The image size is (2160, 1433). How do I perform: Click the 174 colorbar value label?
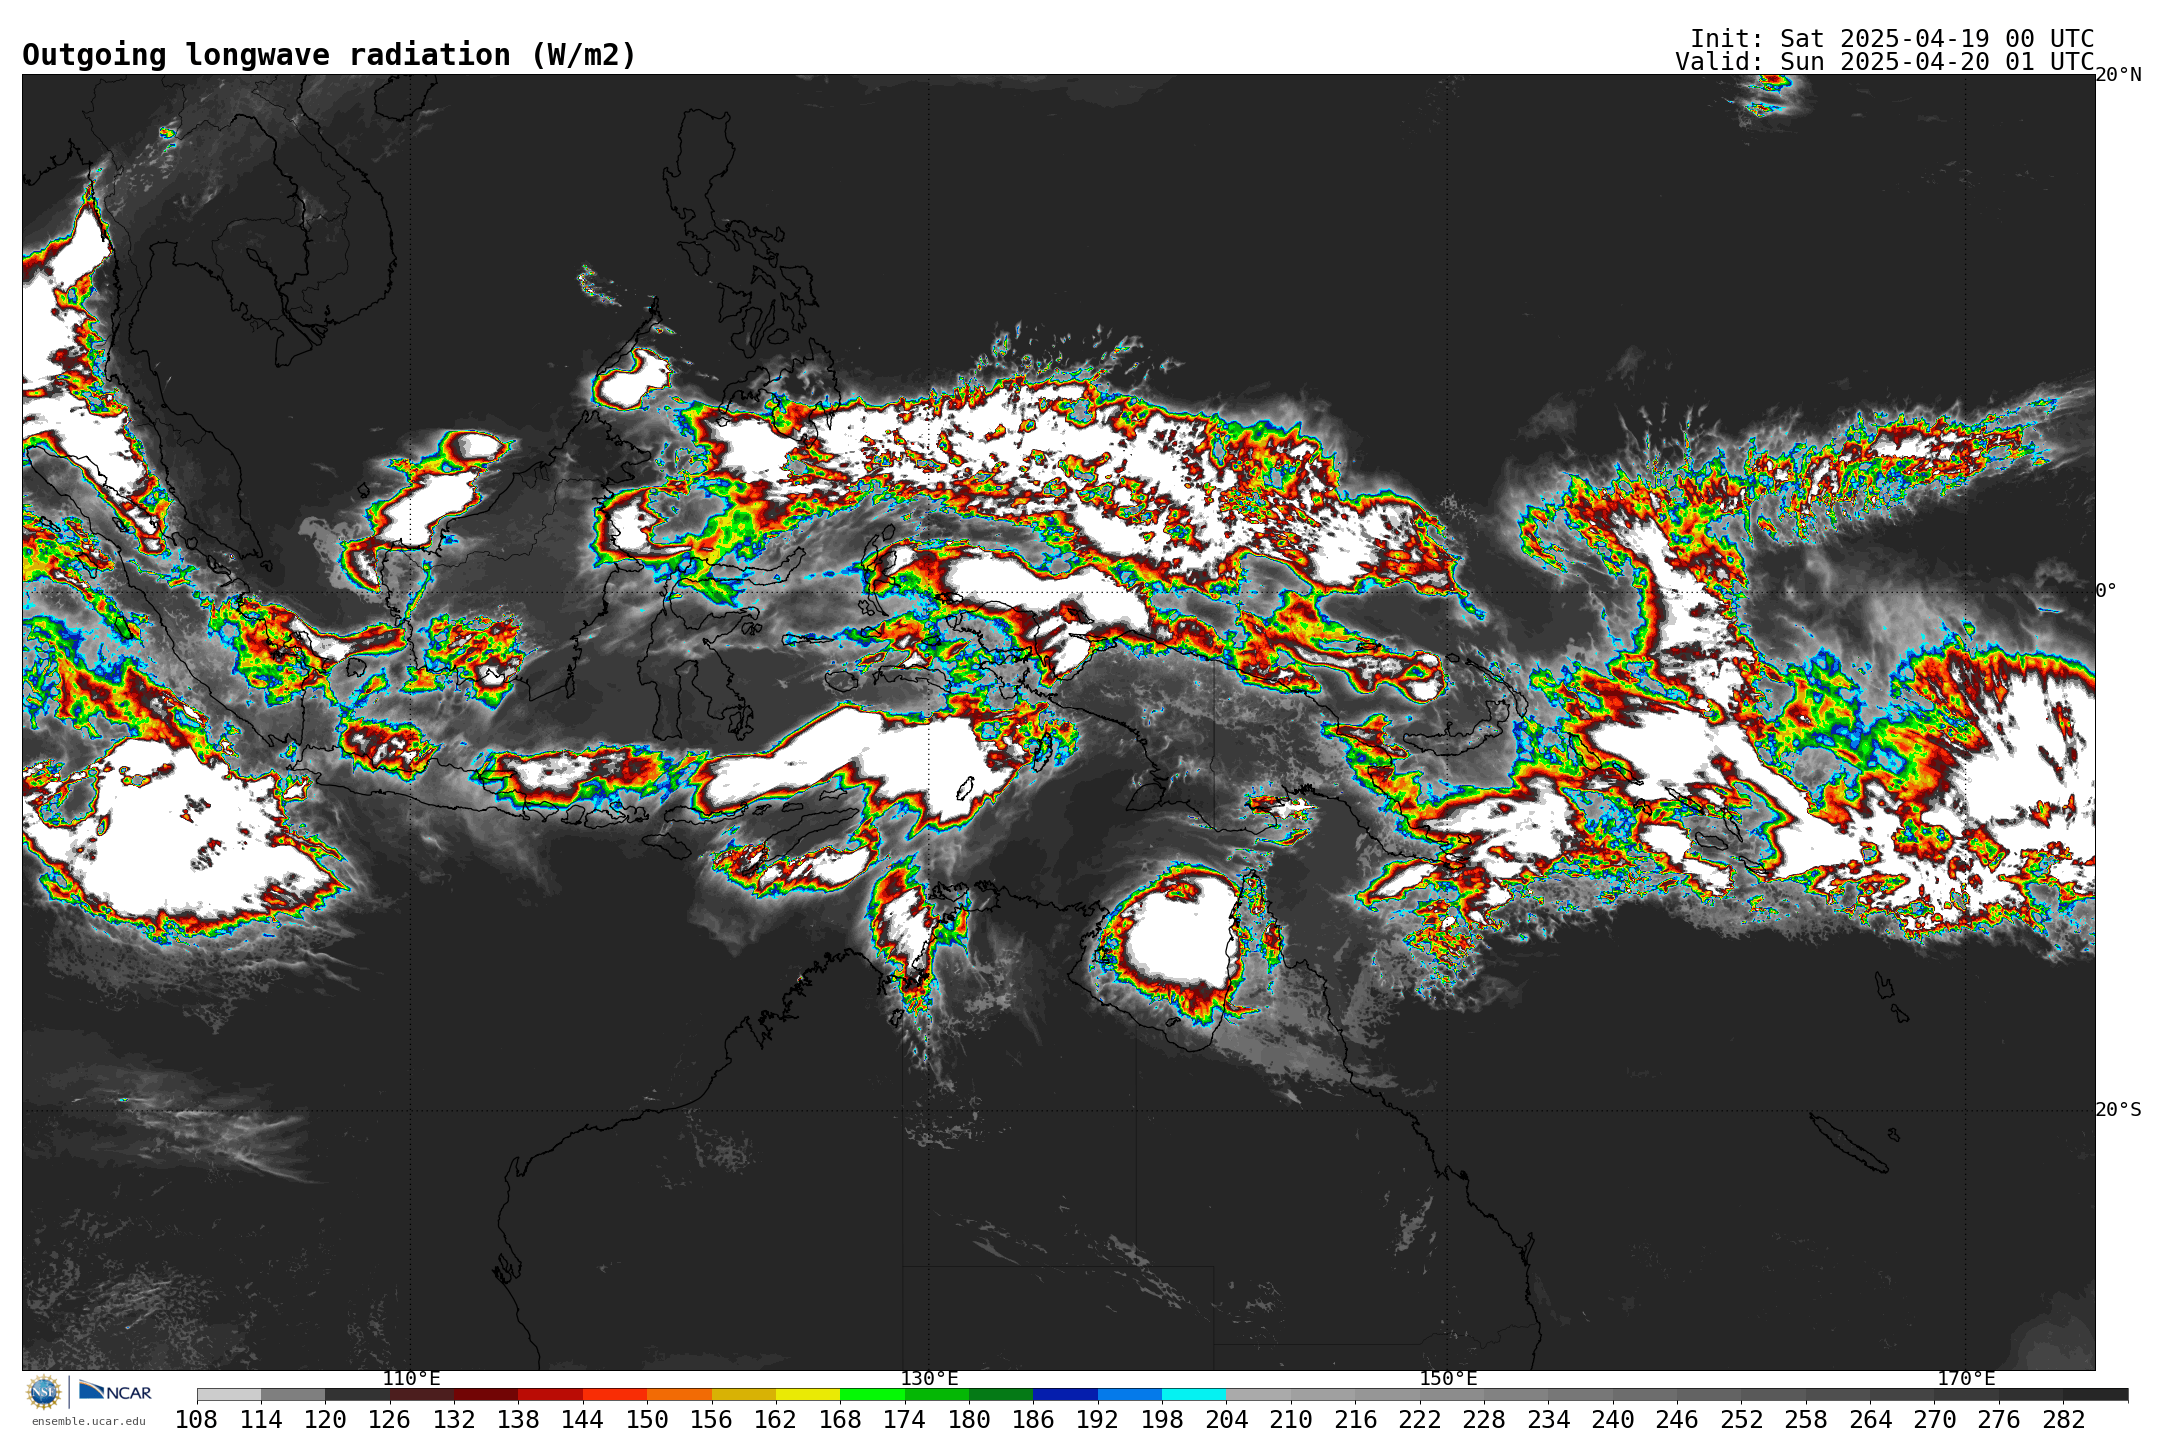(904, 1419)
